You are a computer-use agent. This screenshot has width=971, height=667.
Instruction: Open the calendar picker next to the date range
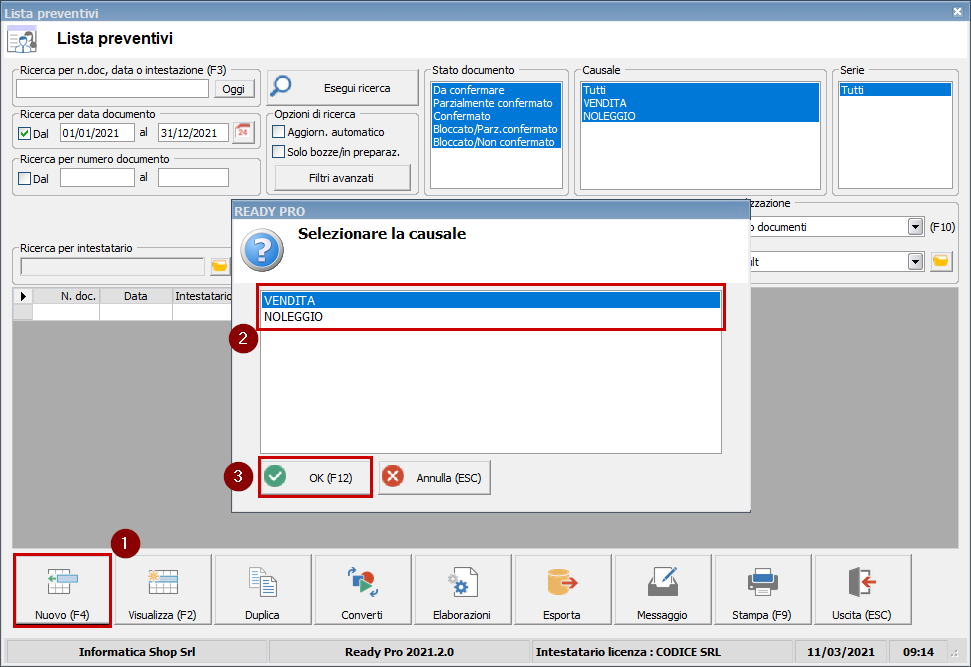(x=243, y=131)
